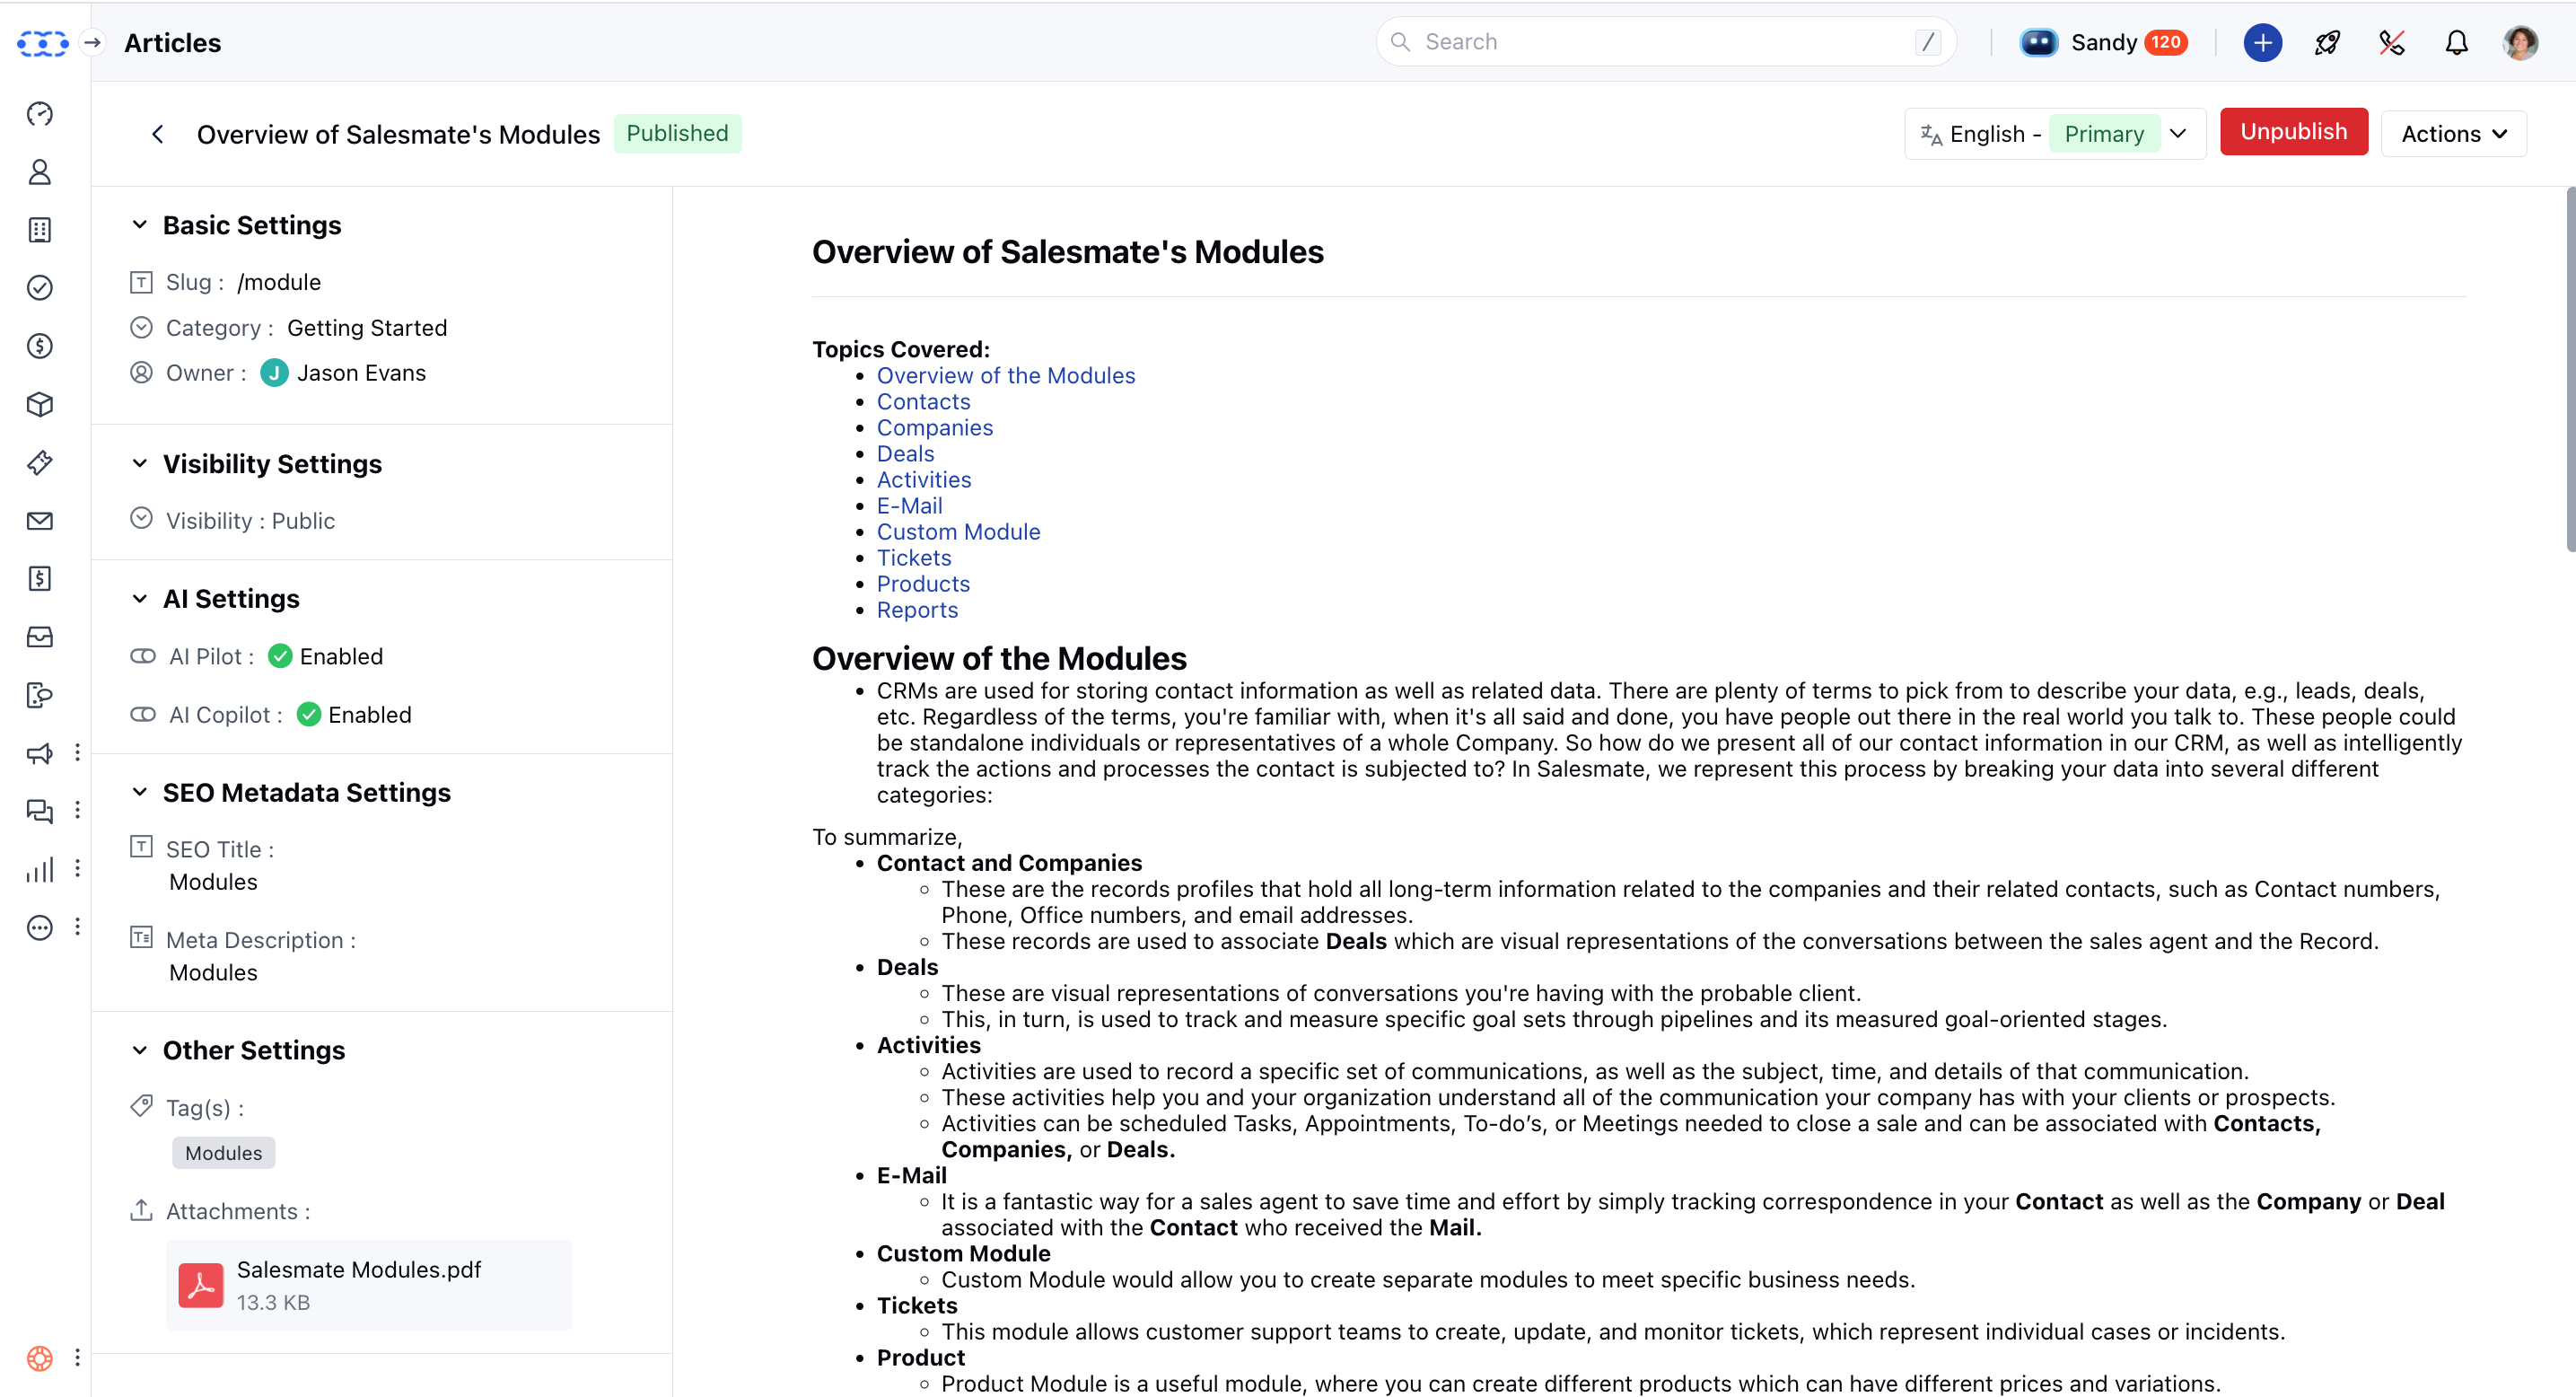Viewport: 2576px width, 1397px height.
Task: Go back using the left chevron
Action: [157, 134]
